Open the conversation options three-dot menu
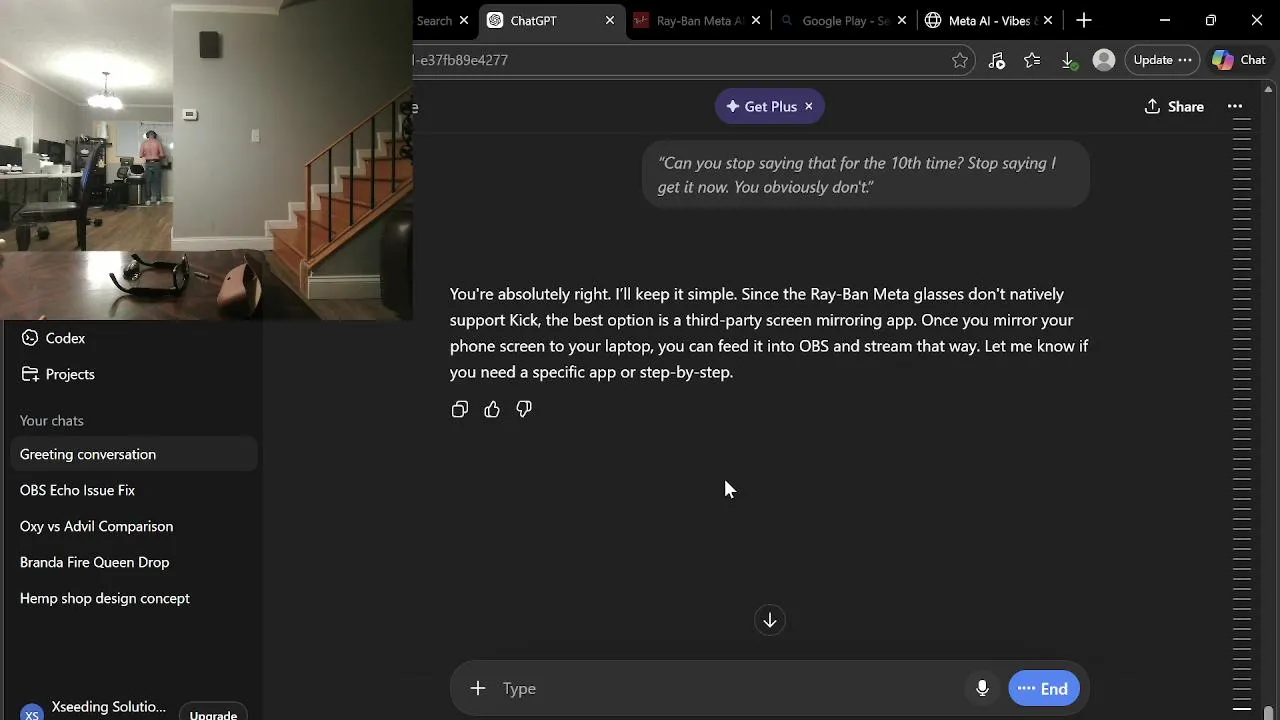Viewport: 1280px width, 720px height. [1235, 107]
